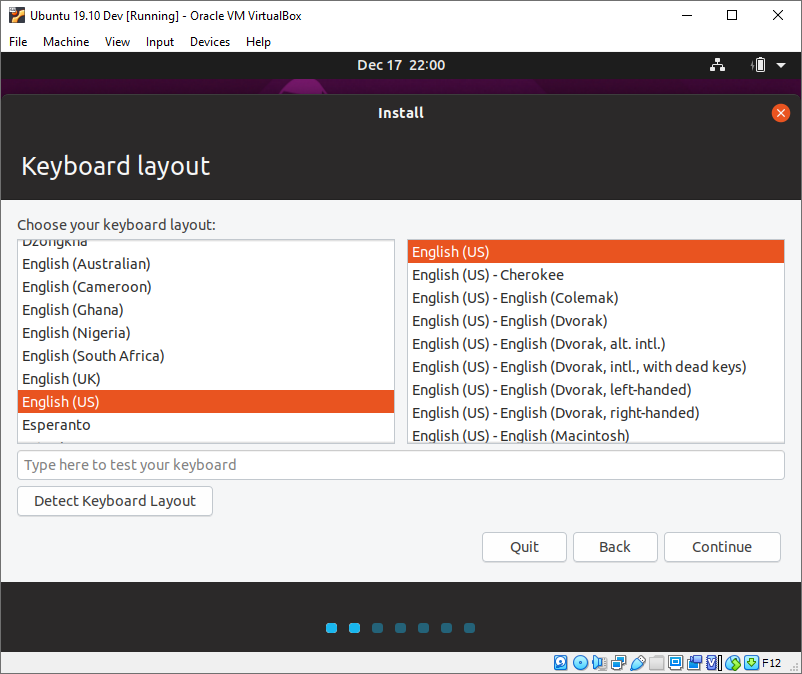Select English (US) - English (Dvorak, alt. intl.)
Screen dimensions: 802x674
[596, 344]
